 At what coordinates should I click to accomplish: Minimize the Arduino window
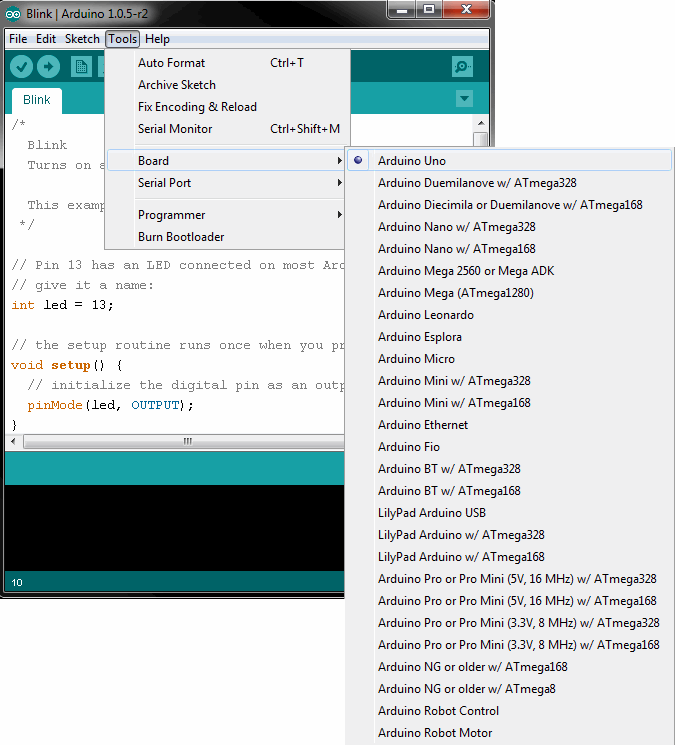coord(402,10)
